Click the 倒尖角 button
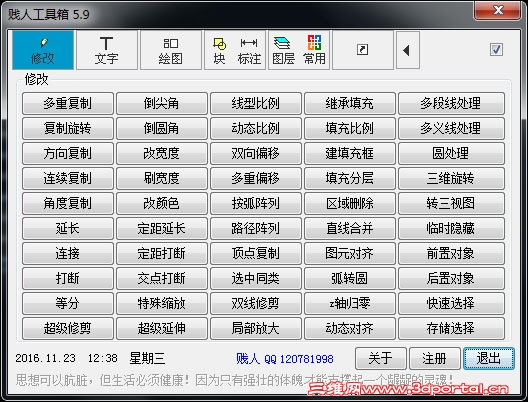Screen dimensions: 528x402 pos(162,103)
